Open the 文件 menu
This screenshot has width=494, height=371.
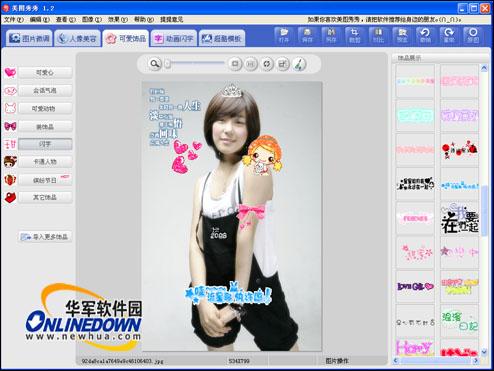tap(14, 20)
